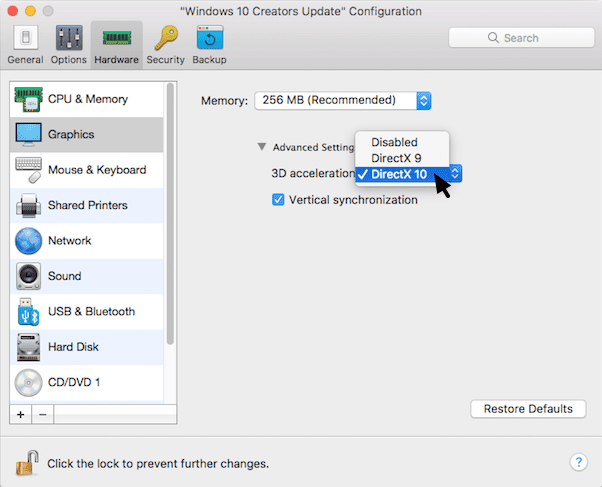Add a hardware device with plus button
The height and width of the screenshot is (487, 602).
(x=21, y=414)
